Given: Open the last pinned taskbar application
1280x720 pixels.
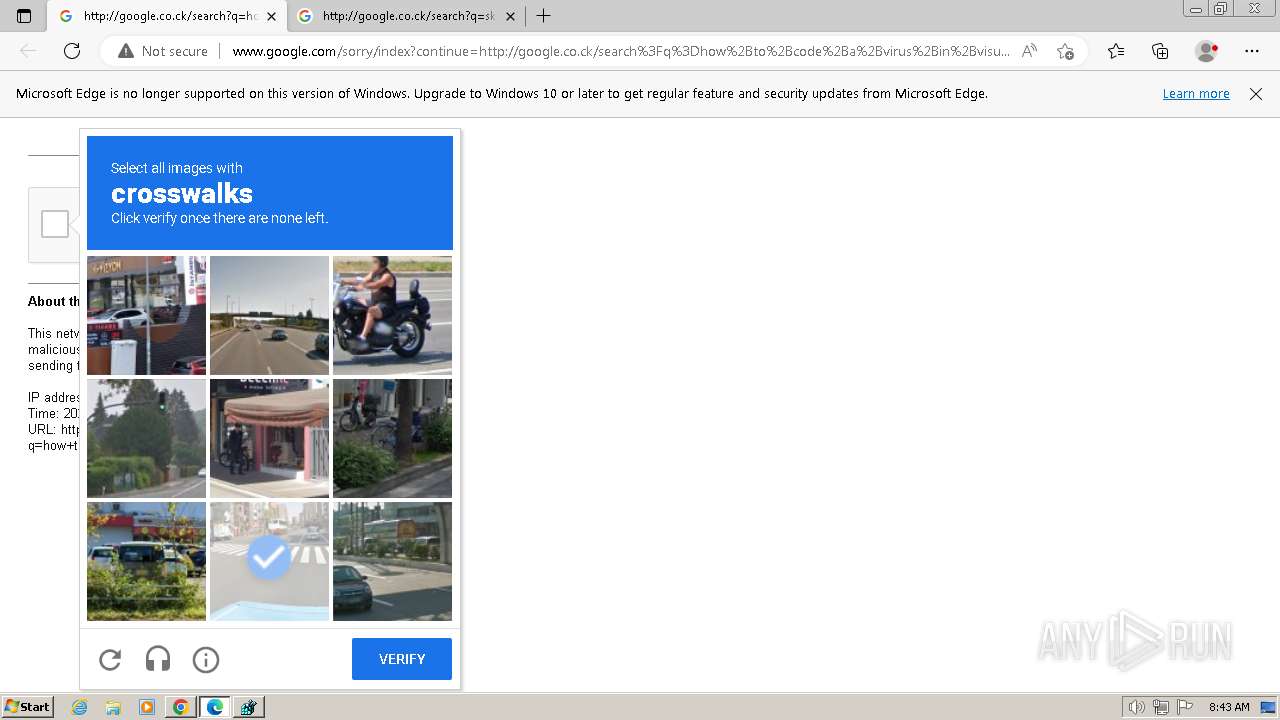Looking at the screenshot, I should coord(249,707).
